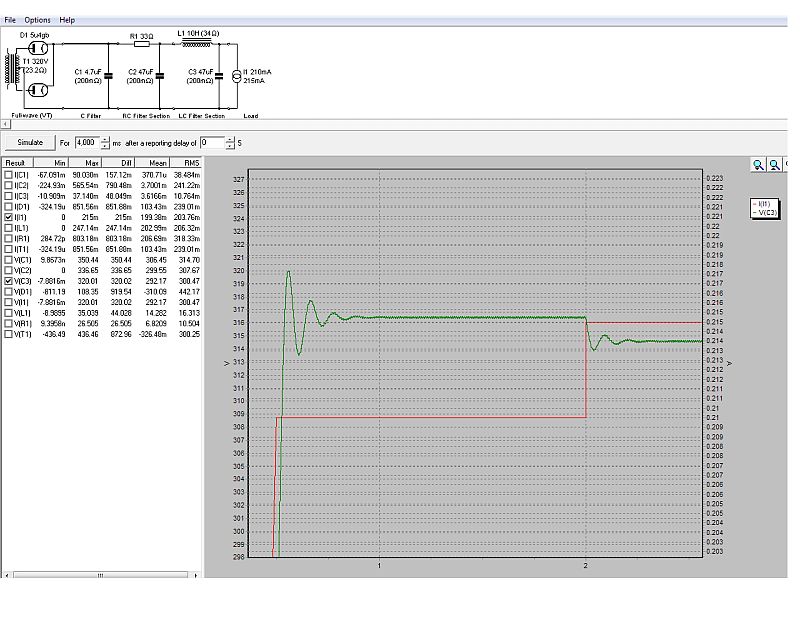
Task: Enable the V(C2) result checkbox
Action: click(x=8, y=270)
